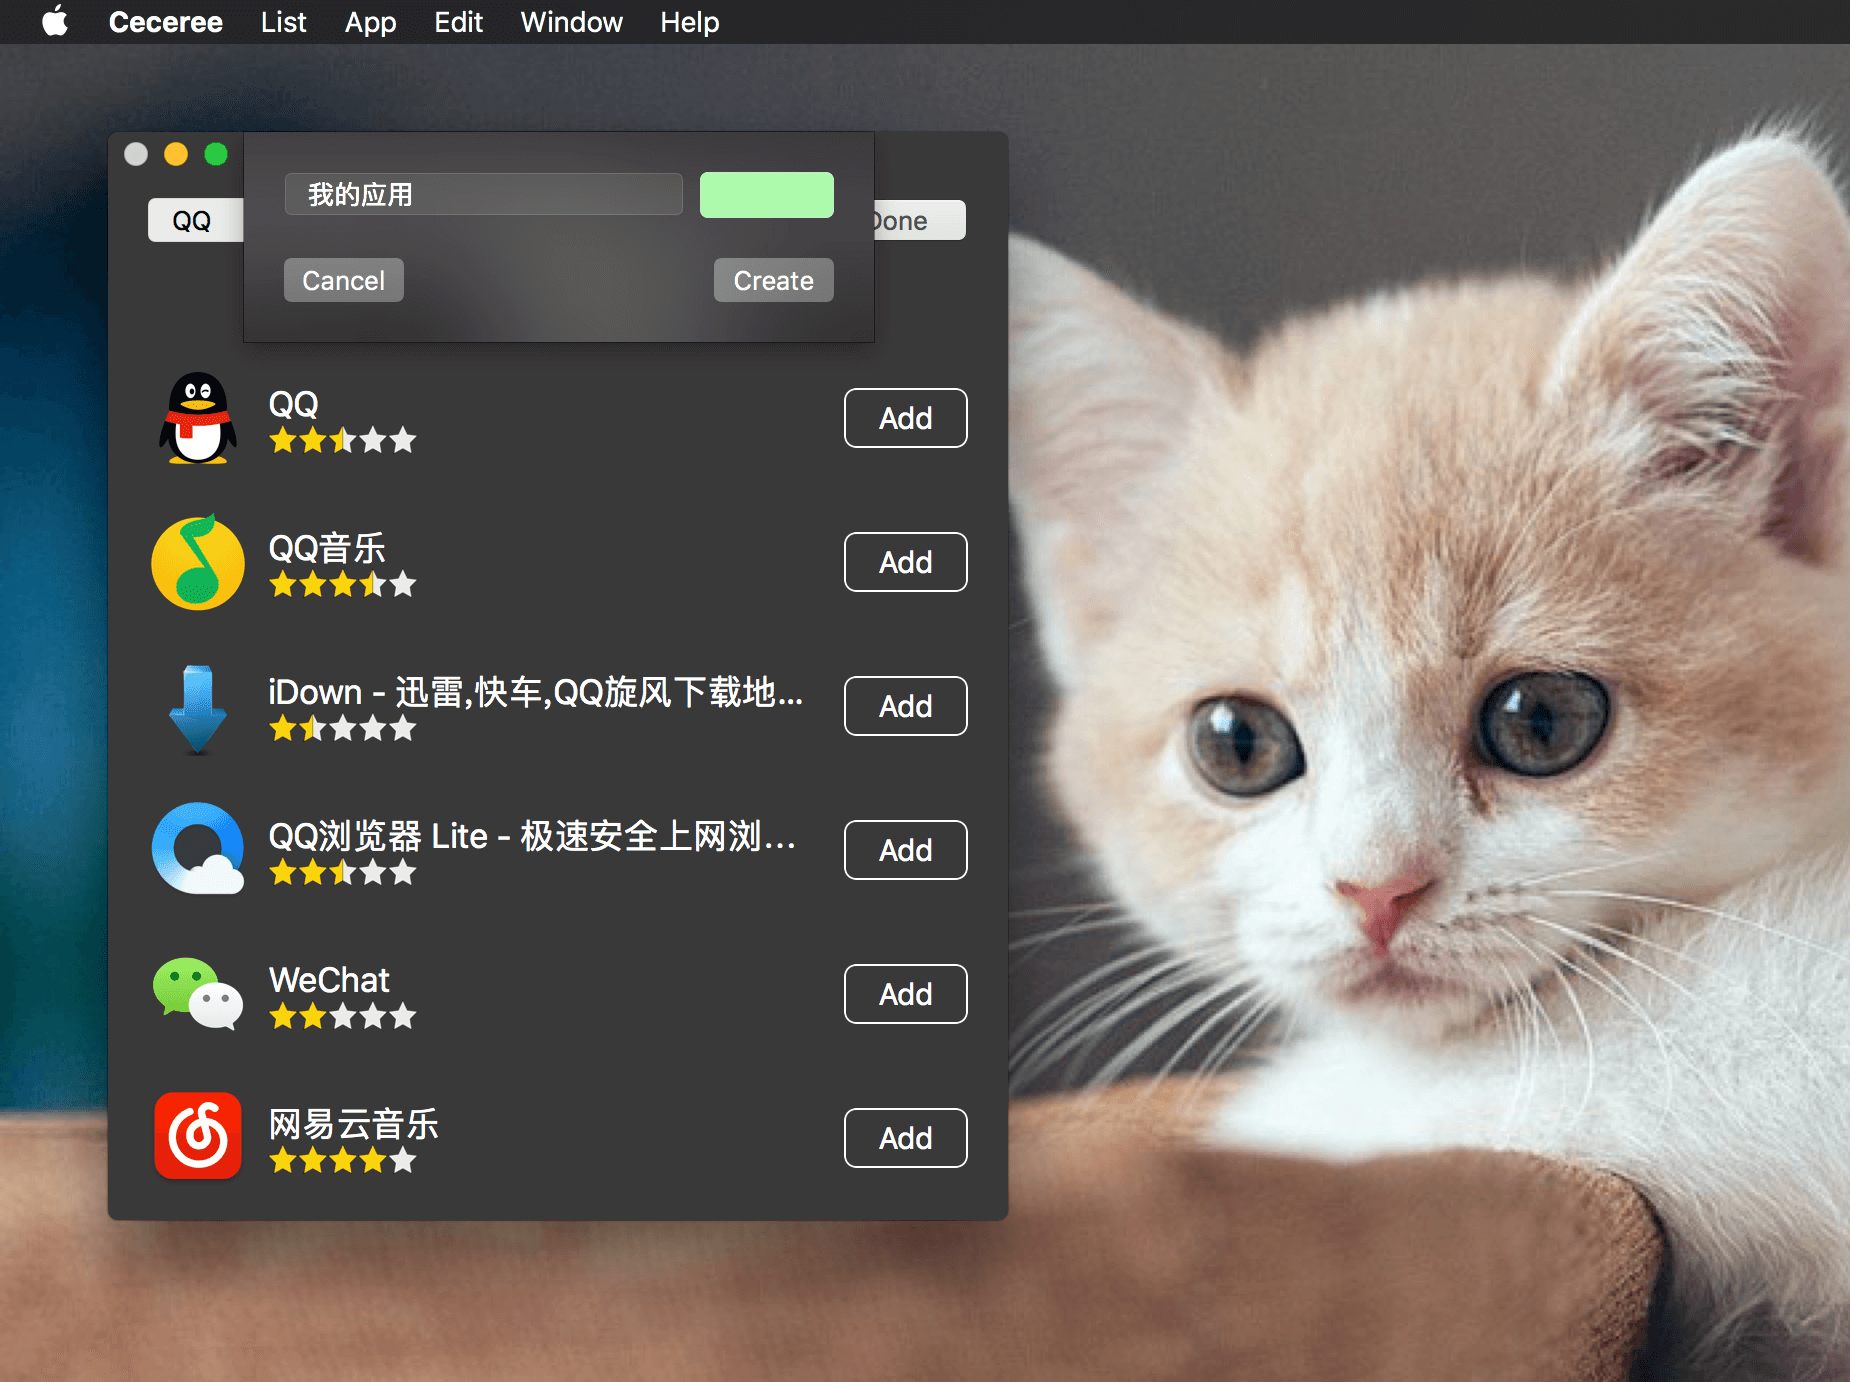Click the QQ音乐 star rating

(342, 584)
